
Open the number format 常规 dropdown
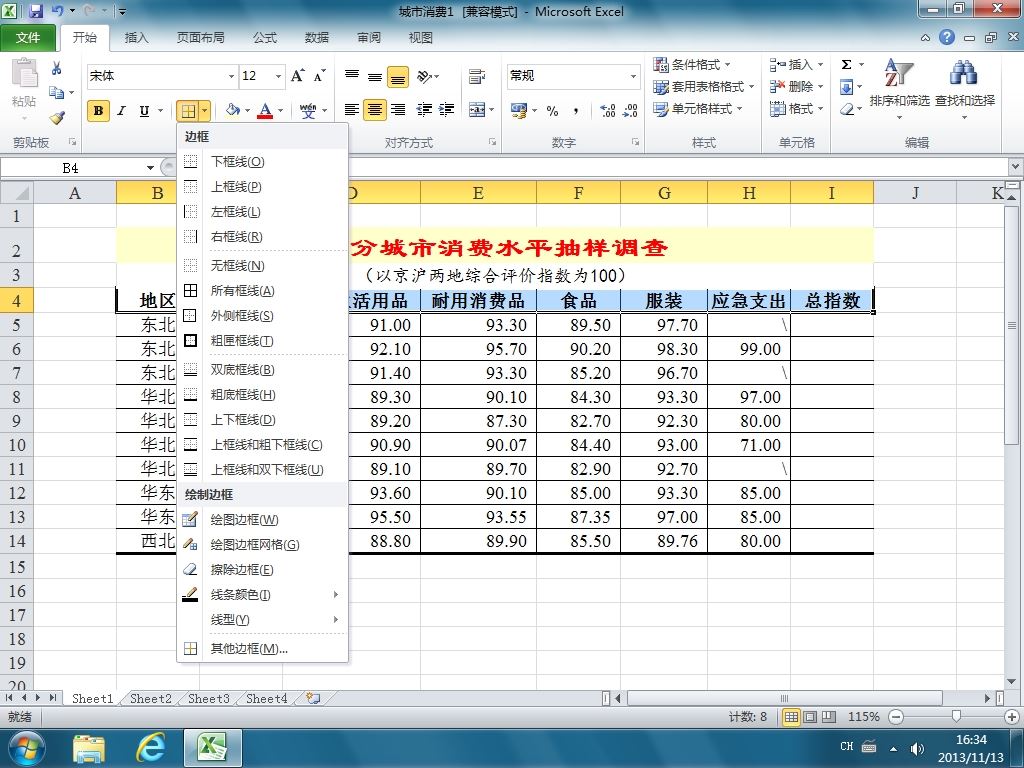point(633,76)
